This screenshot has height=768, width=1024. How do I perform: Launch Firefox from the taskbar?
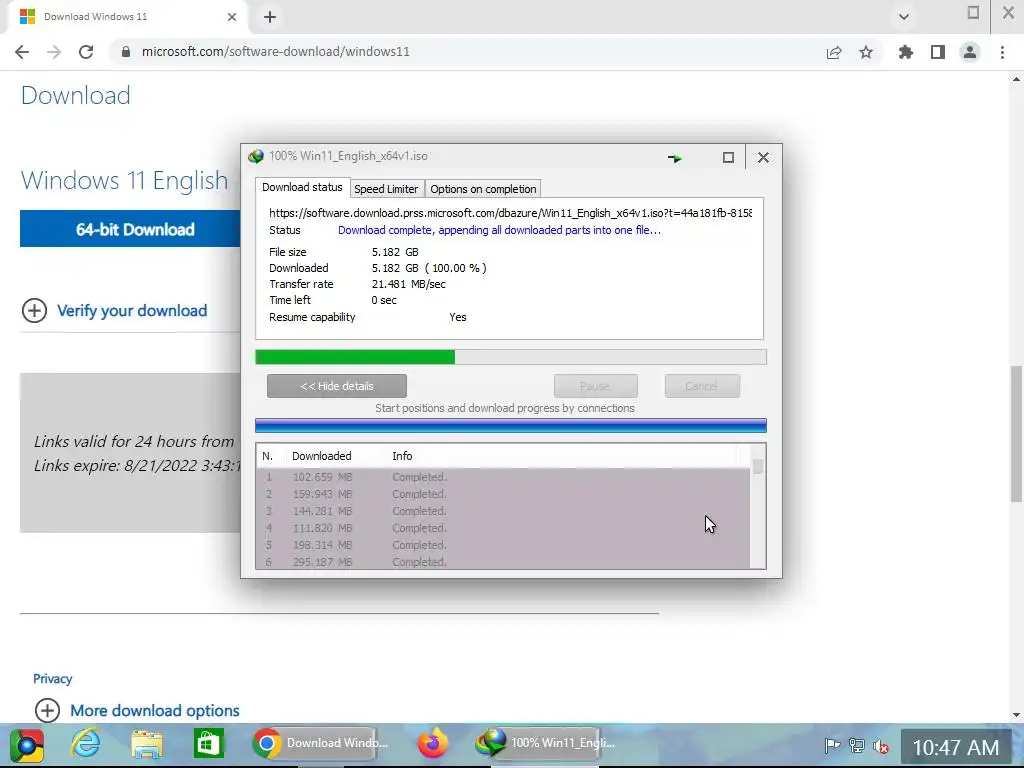(433, 744)
